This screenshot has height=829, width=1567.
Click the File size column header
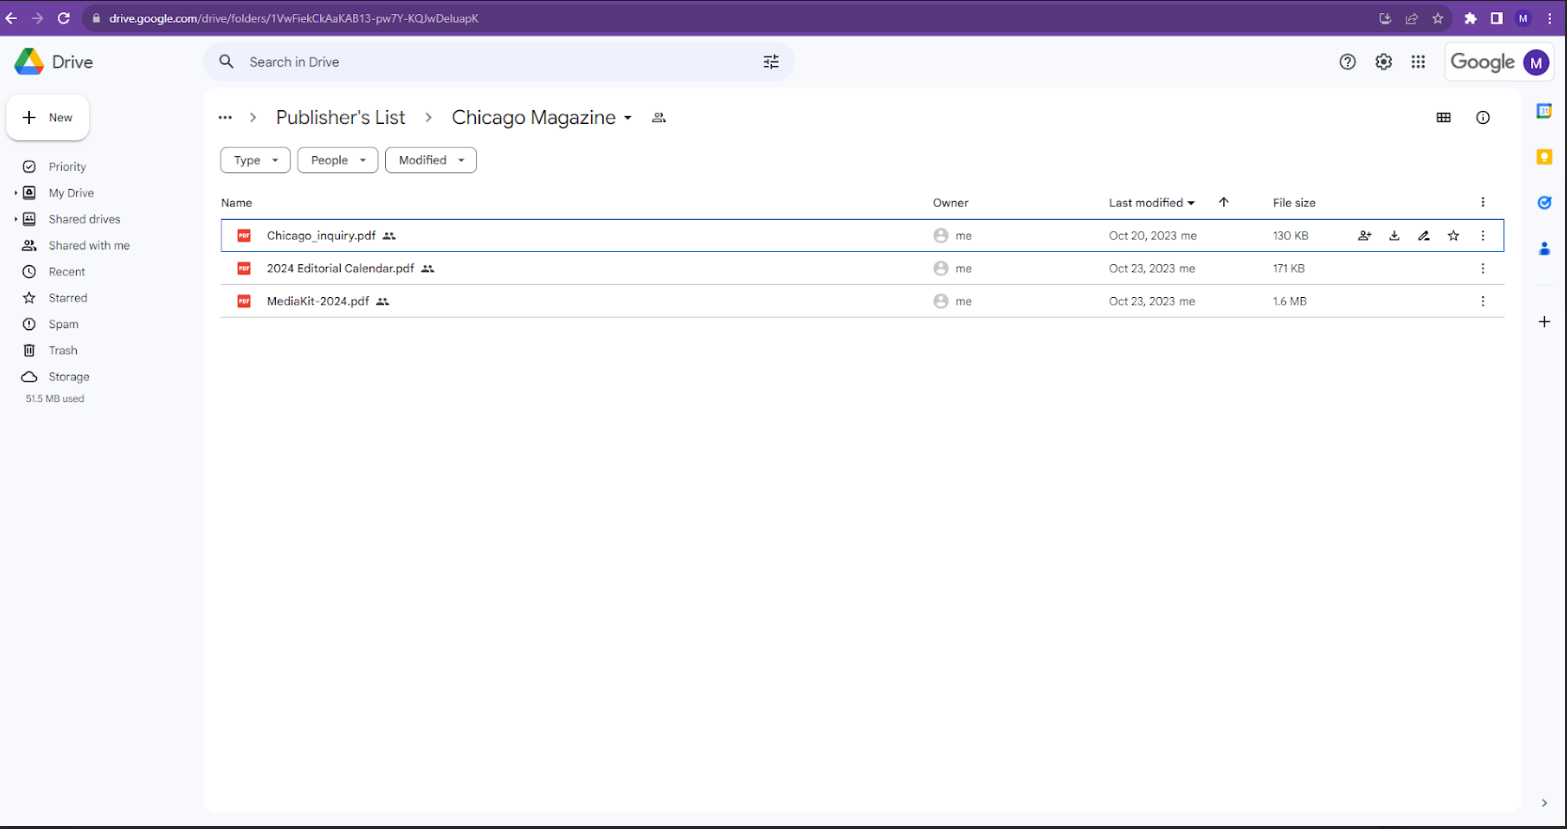(1294, 203)
